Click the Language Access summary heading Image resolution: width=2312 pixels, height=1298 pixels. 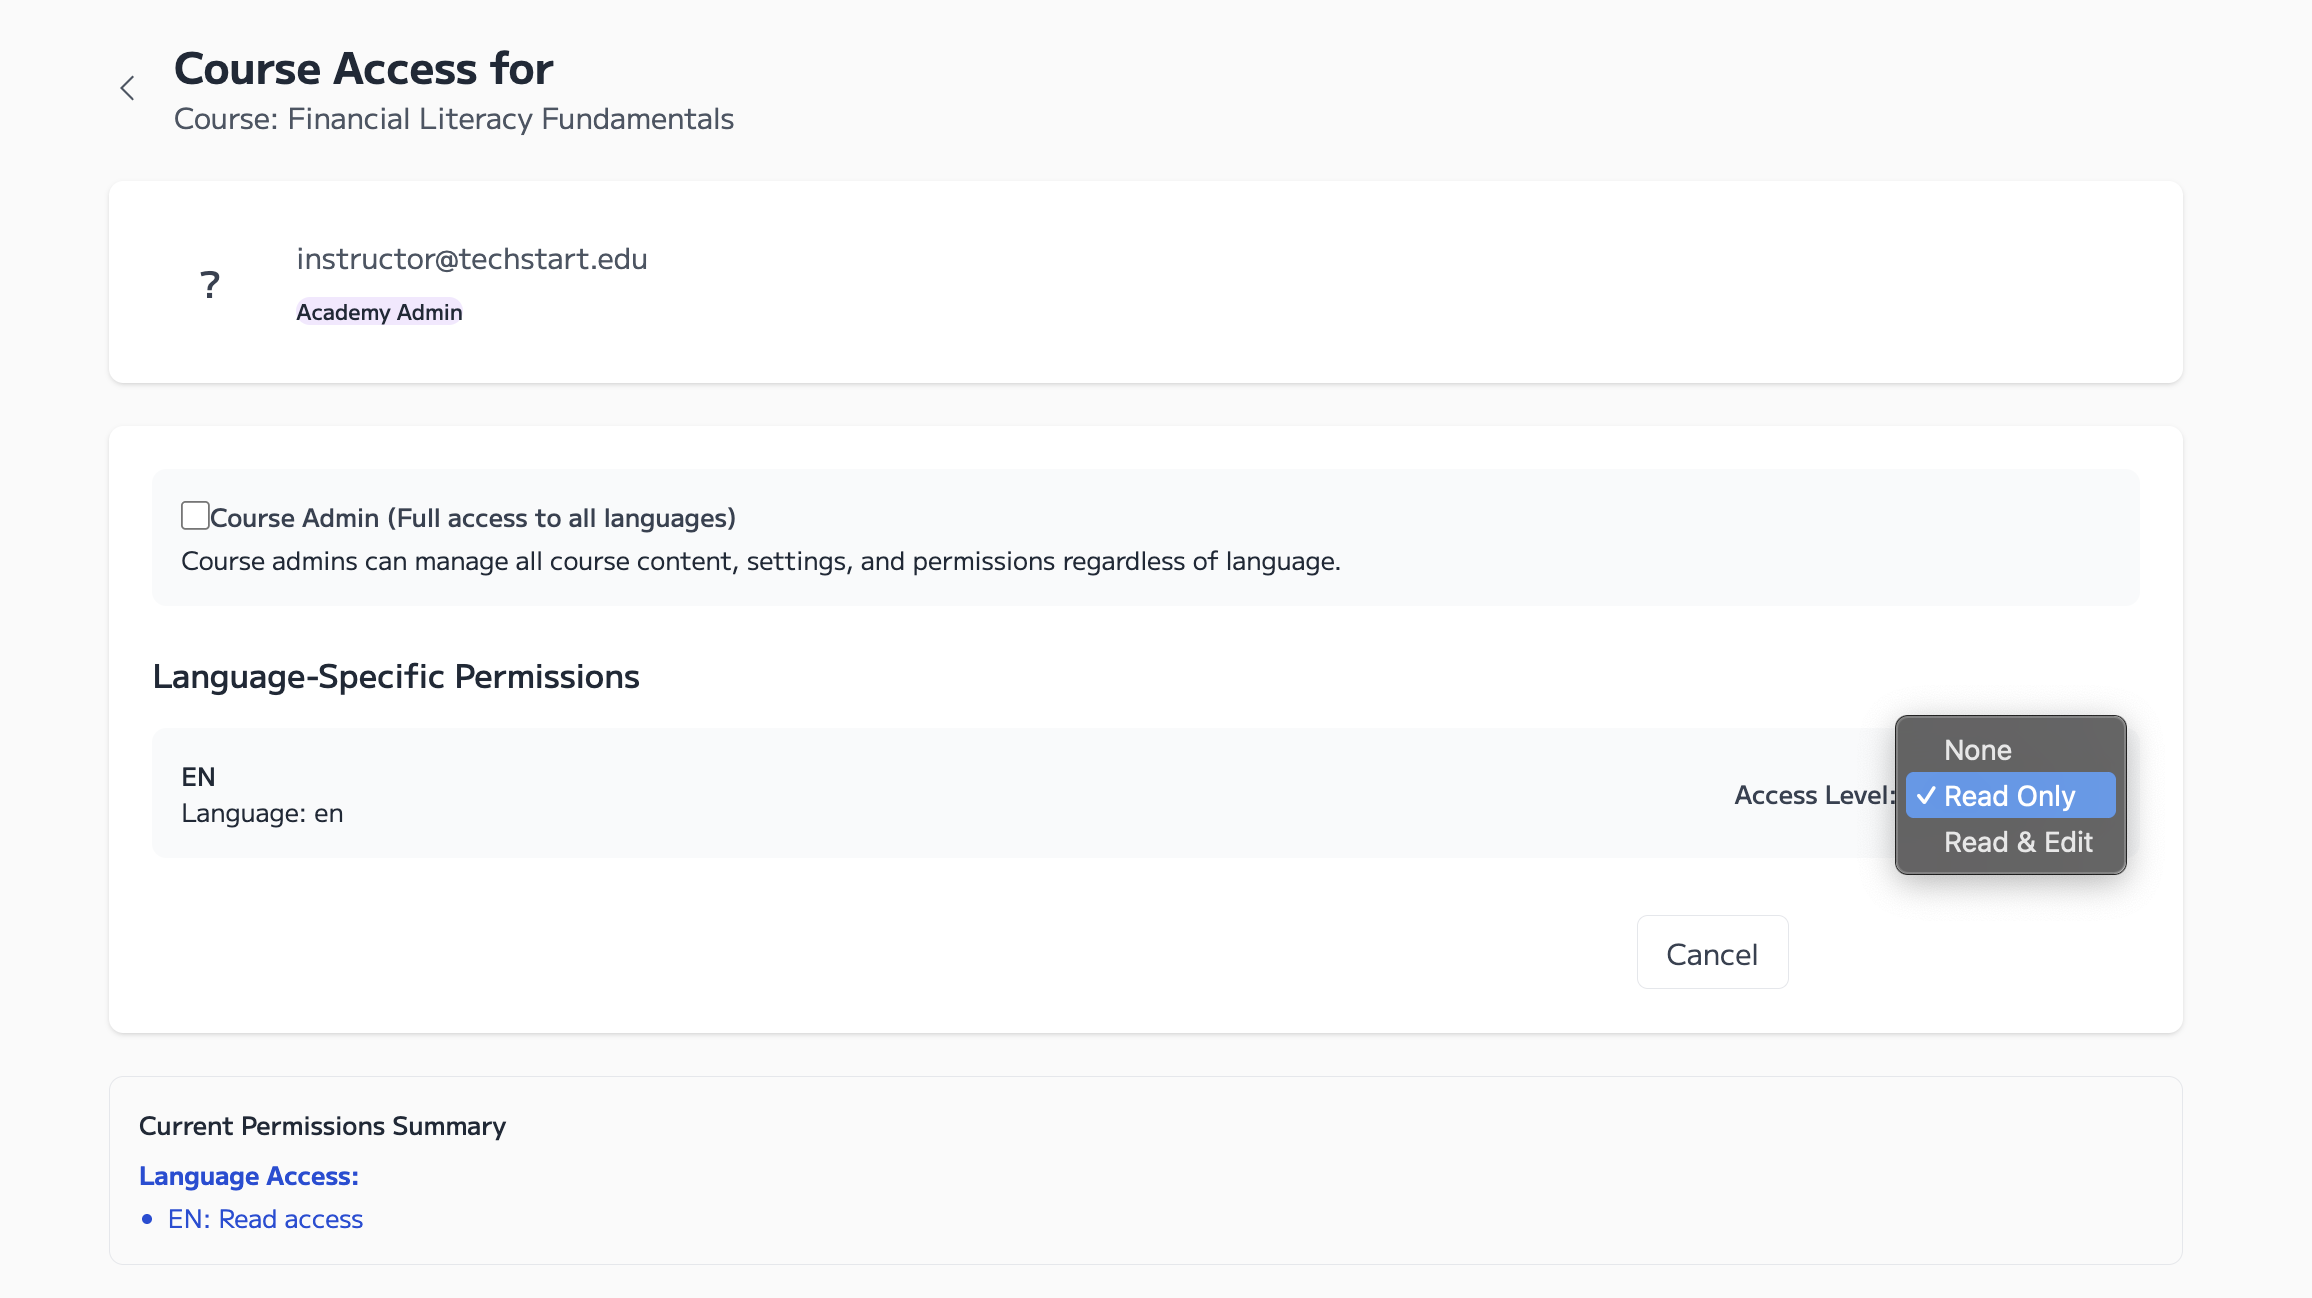(249, 1176)
